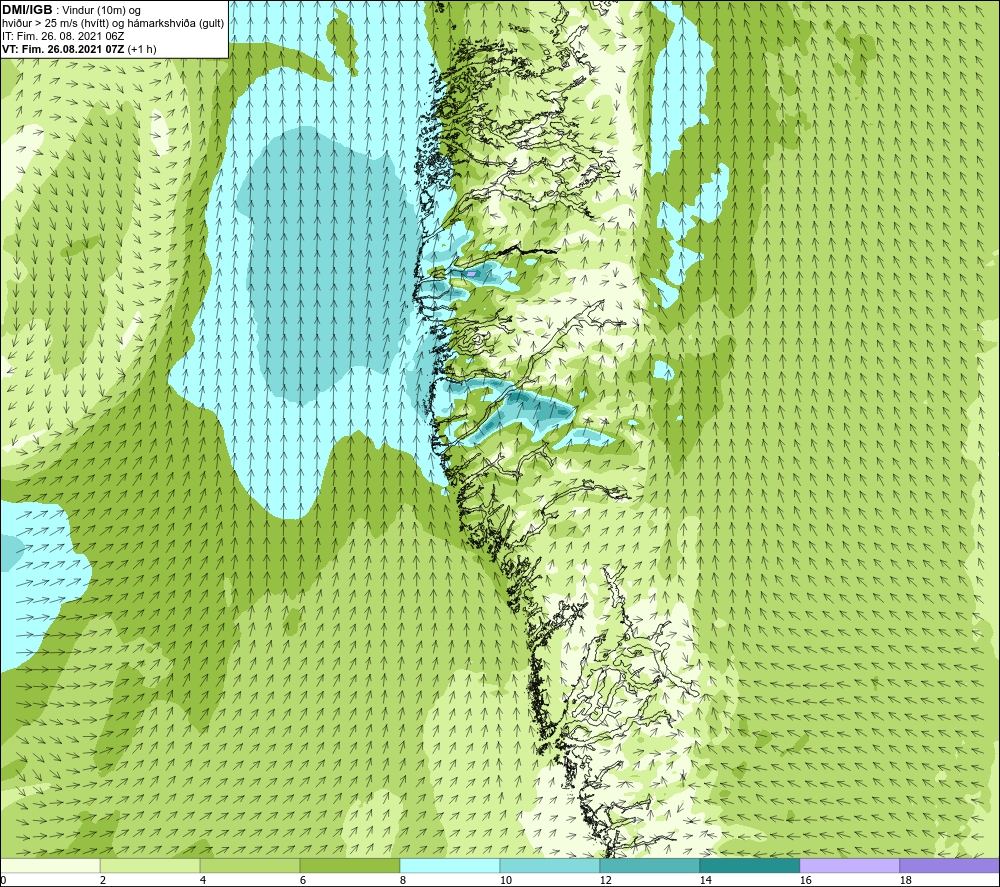Click the 10–12 m/s turquoise legend swatch
Viewport: 1000px width, 887px height.
[x=550, y=865]
